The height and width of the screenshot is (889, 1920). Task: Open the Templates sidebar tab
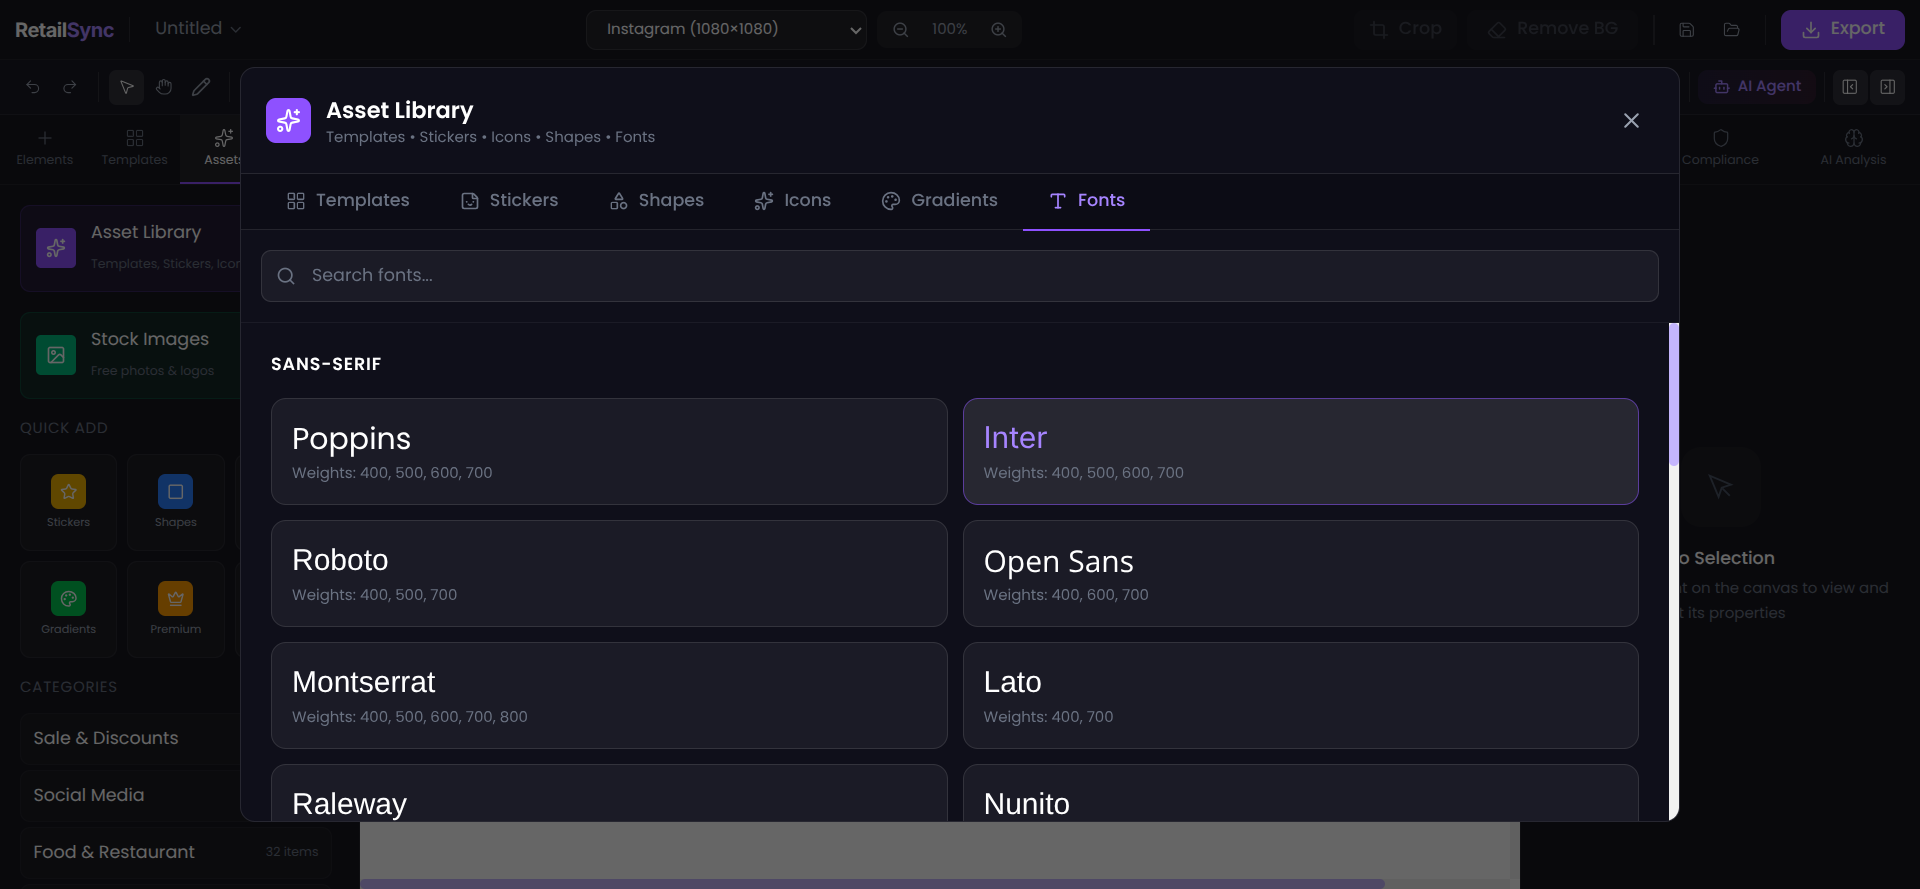click(x=135, y=148)
